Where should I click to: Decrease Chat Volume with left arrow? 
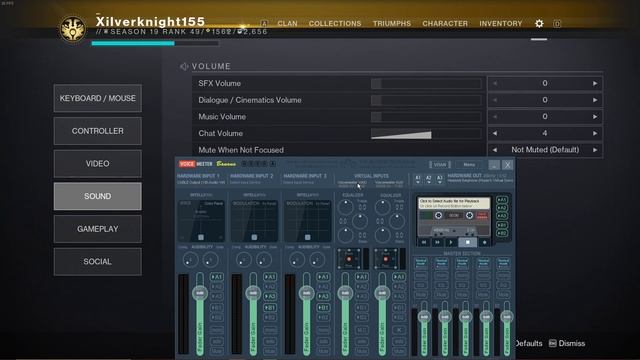coord(495,133)
